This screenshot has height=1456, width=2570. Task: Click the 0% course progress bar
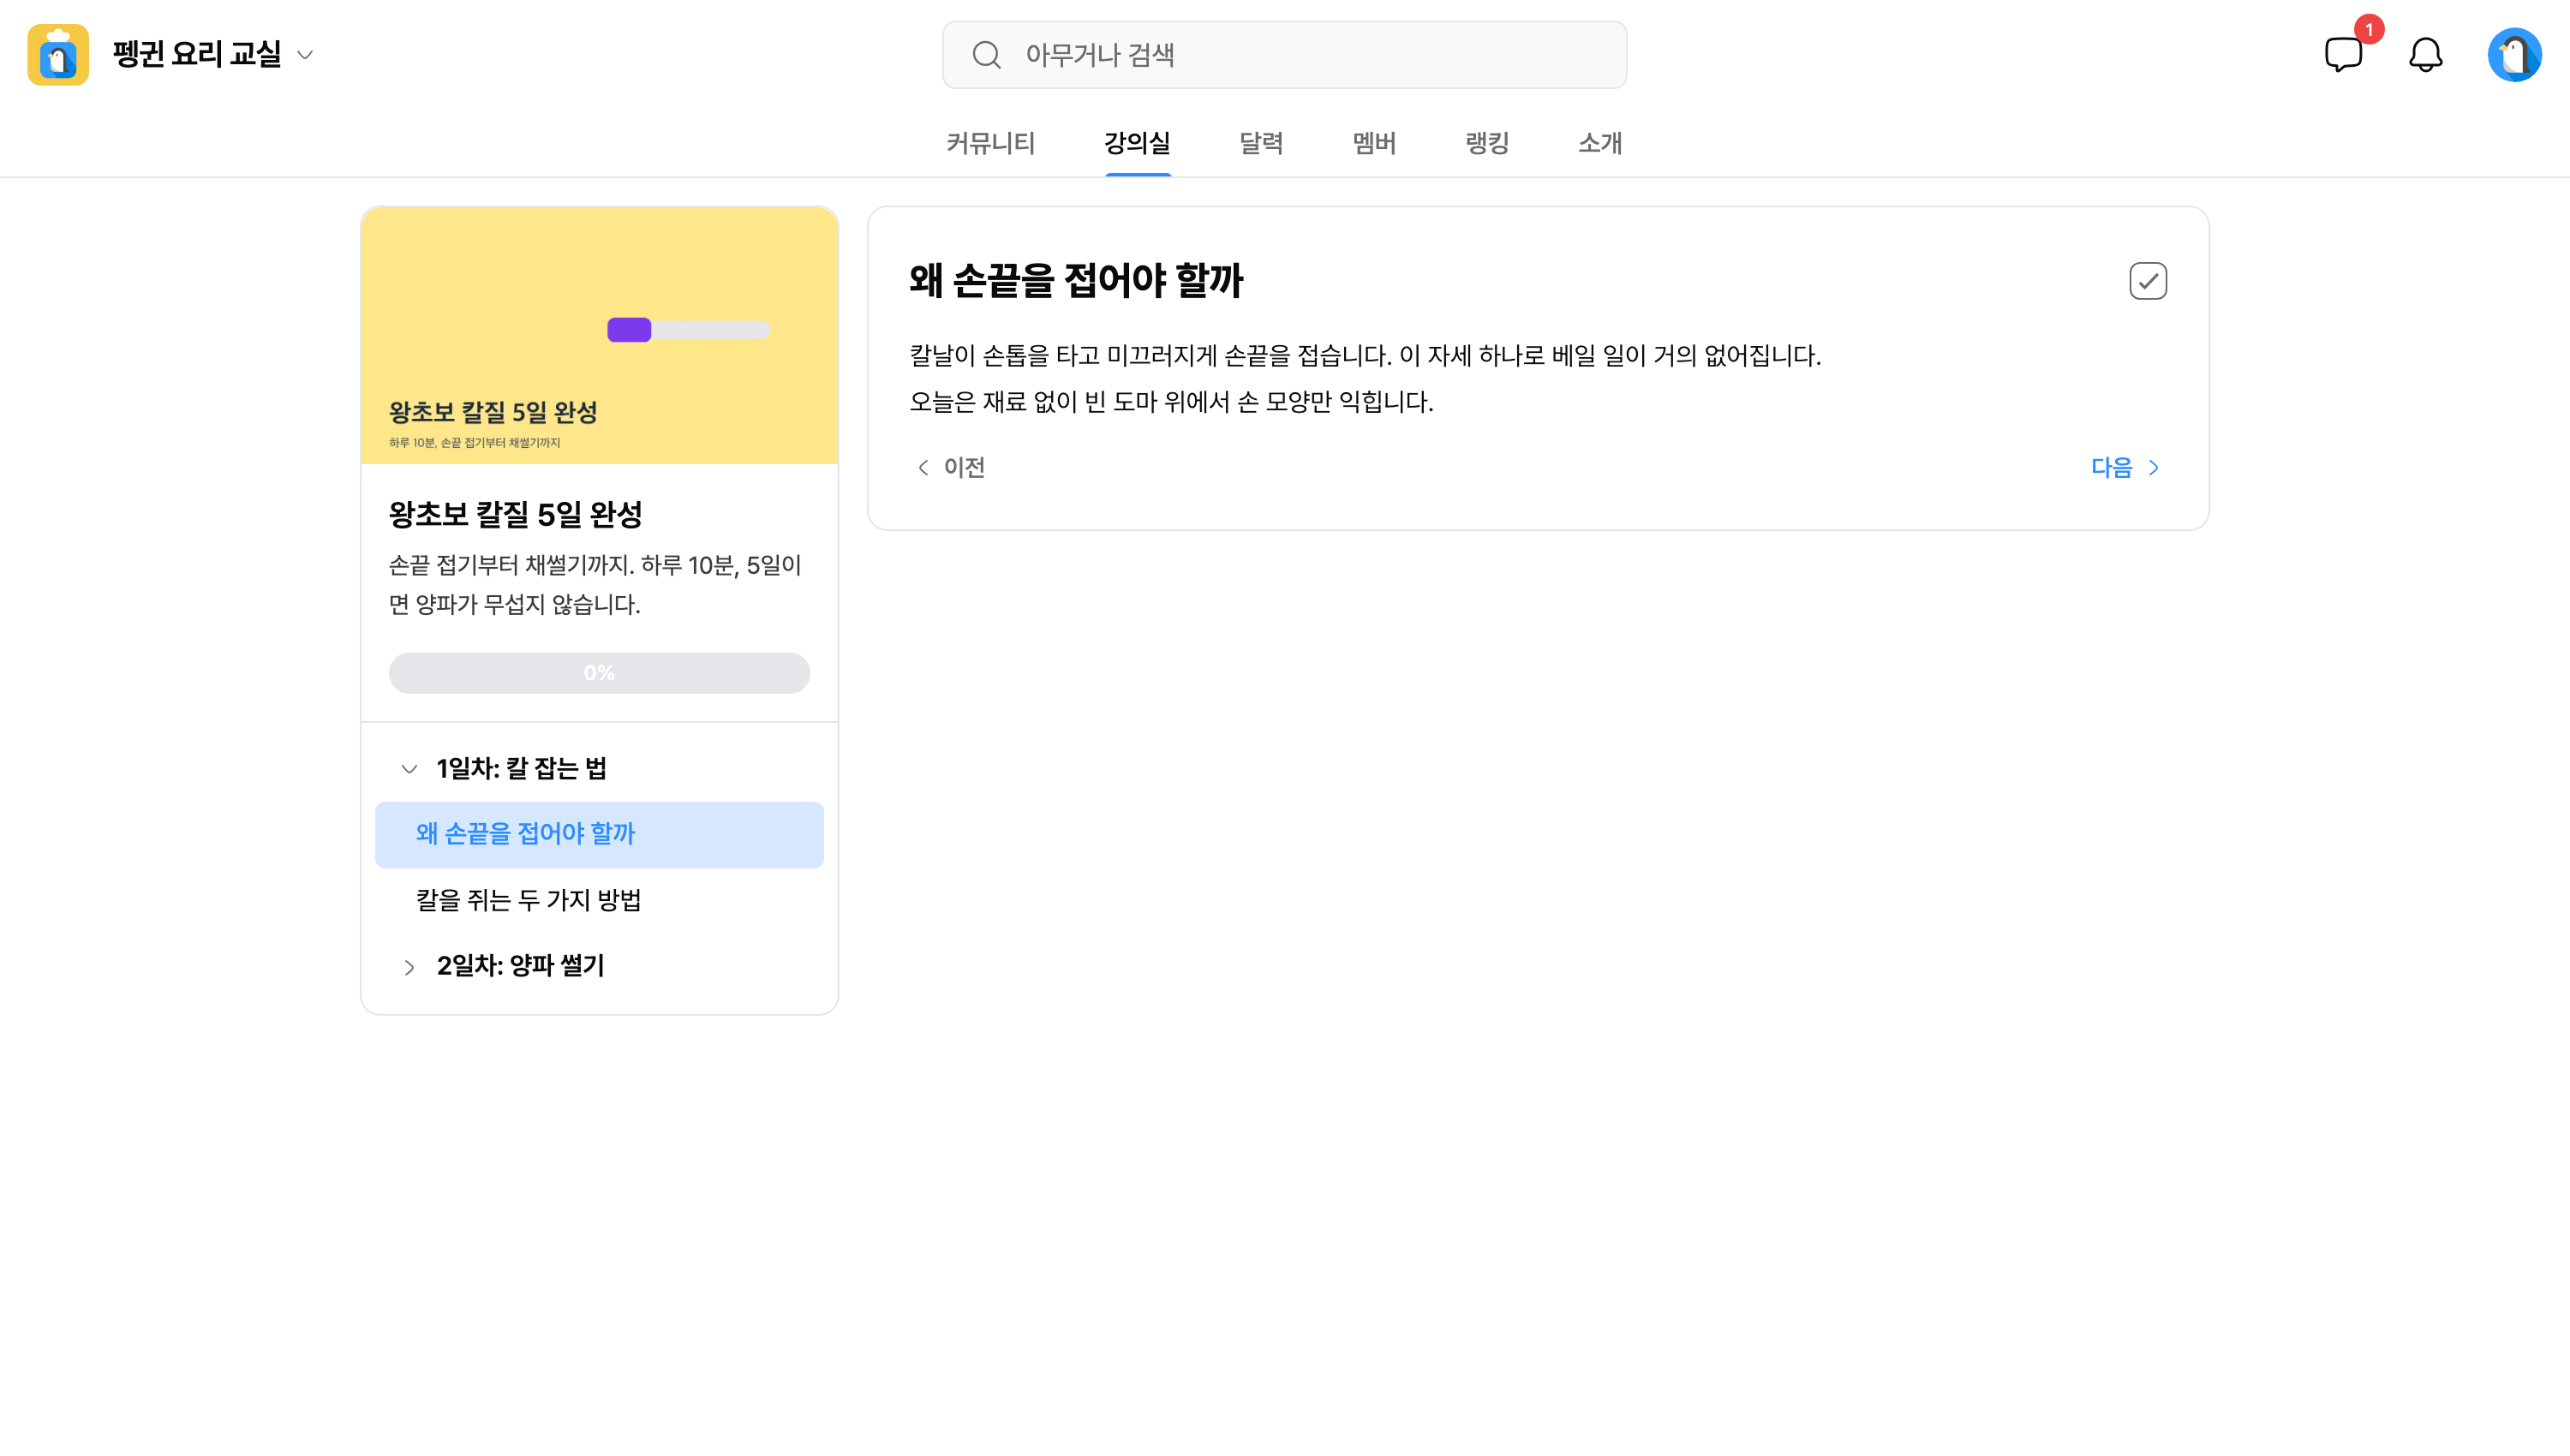click(599, 673)
